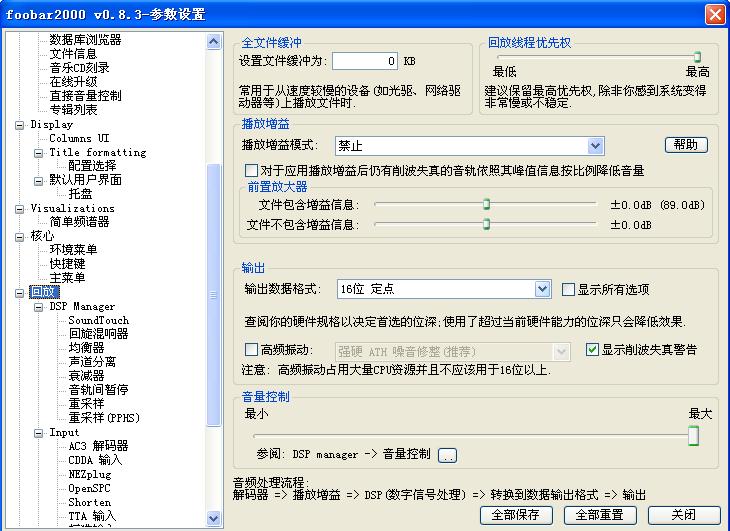Image resolution: width=730 pixels, height=531 pixels.
Task: Click the 帮助 button
Action: [x=686, y=145]
